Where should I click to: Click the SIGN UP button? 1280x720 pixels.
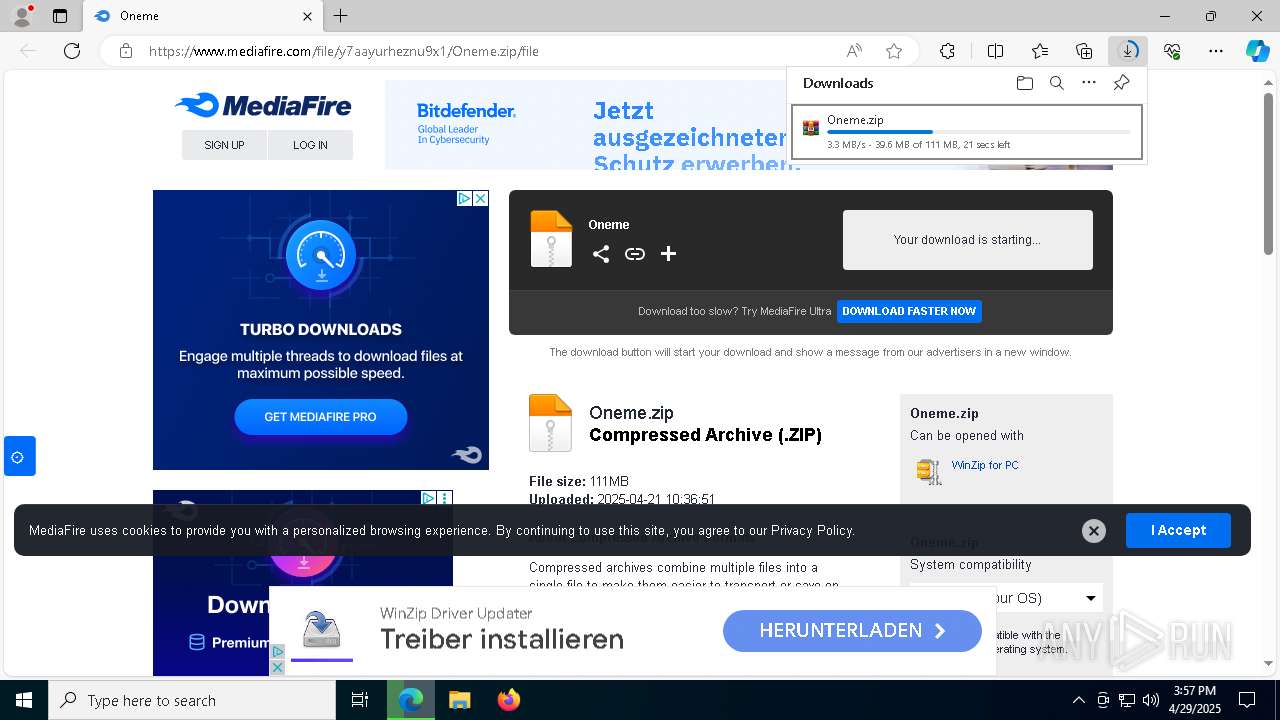click(224, 145)
